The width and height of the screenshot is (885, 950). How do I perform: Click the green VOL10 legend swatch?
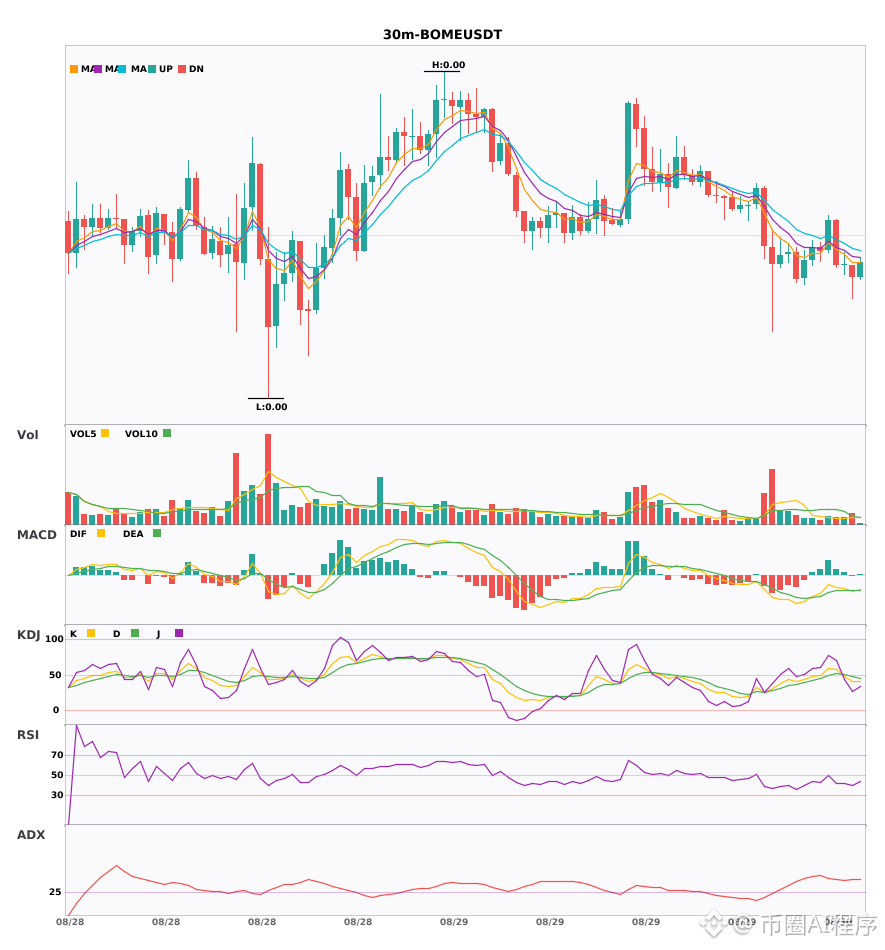click(x=167, y=433)
